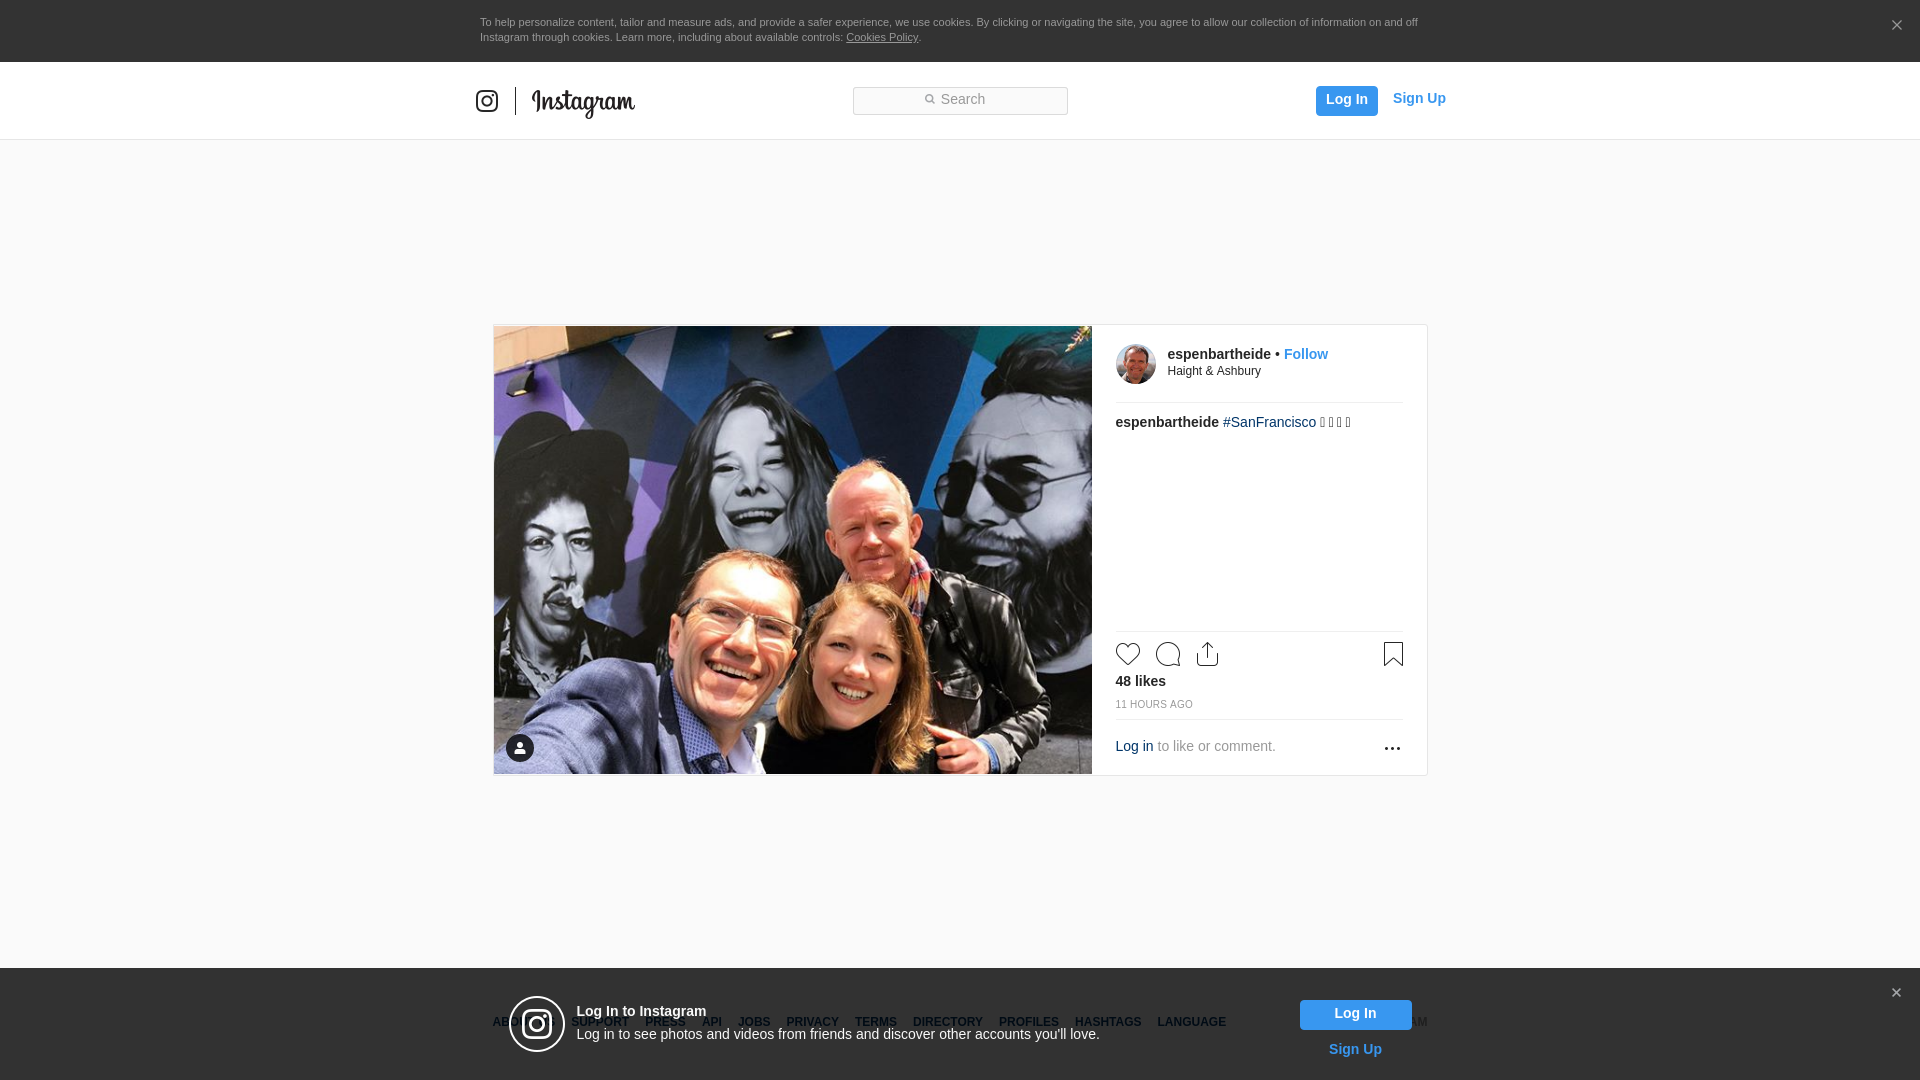
Task: Open Sign Up link in header
Action: (1419, 98)
